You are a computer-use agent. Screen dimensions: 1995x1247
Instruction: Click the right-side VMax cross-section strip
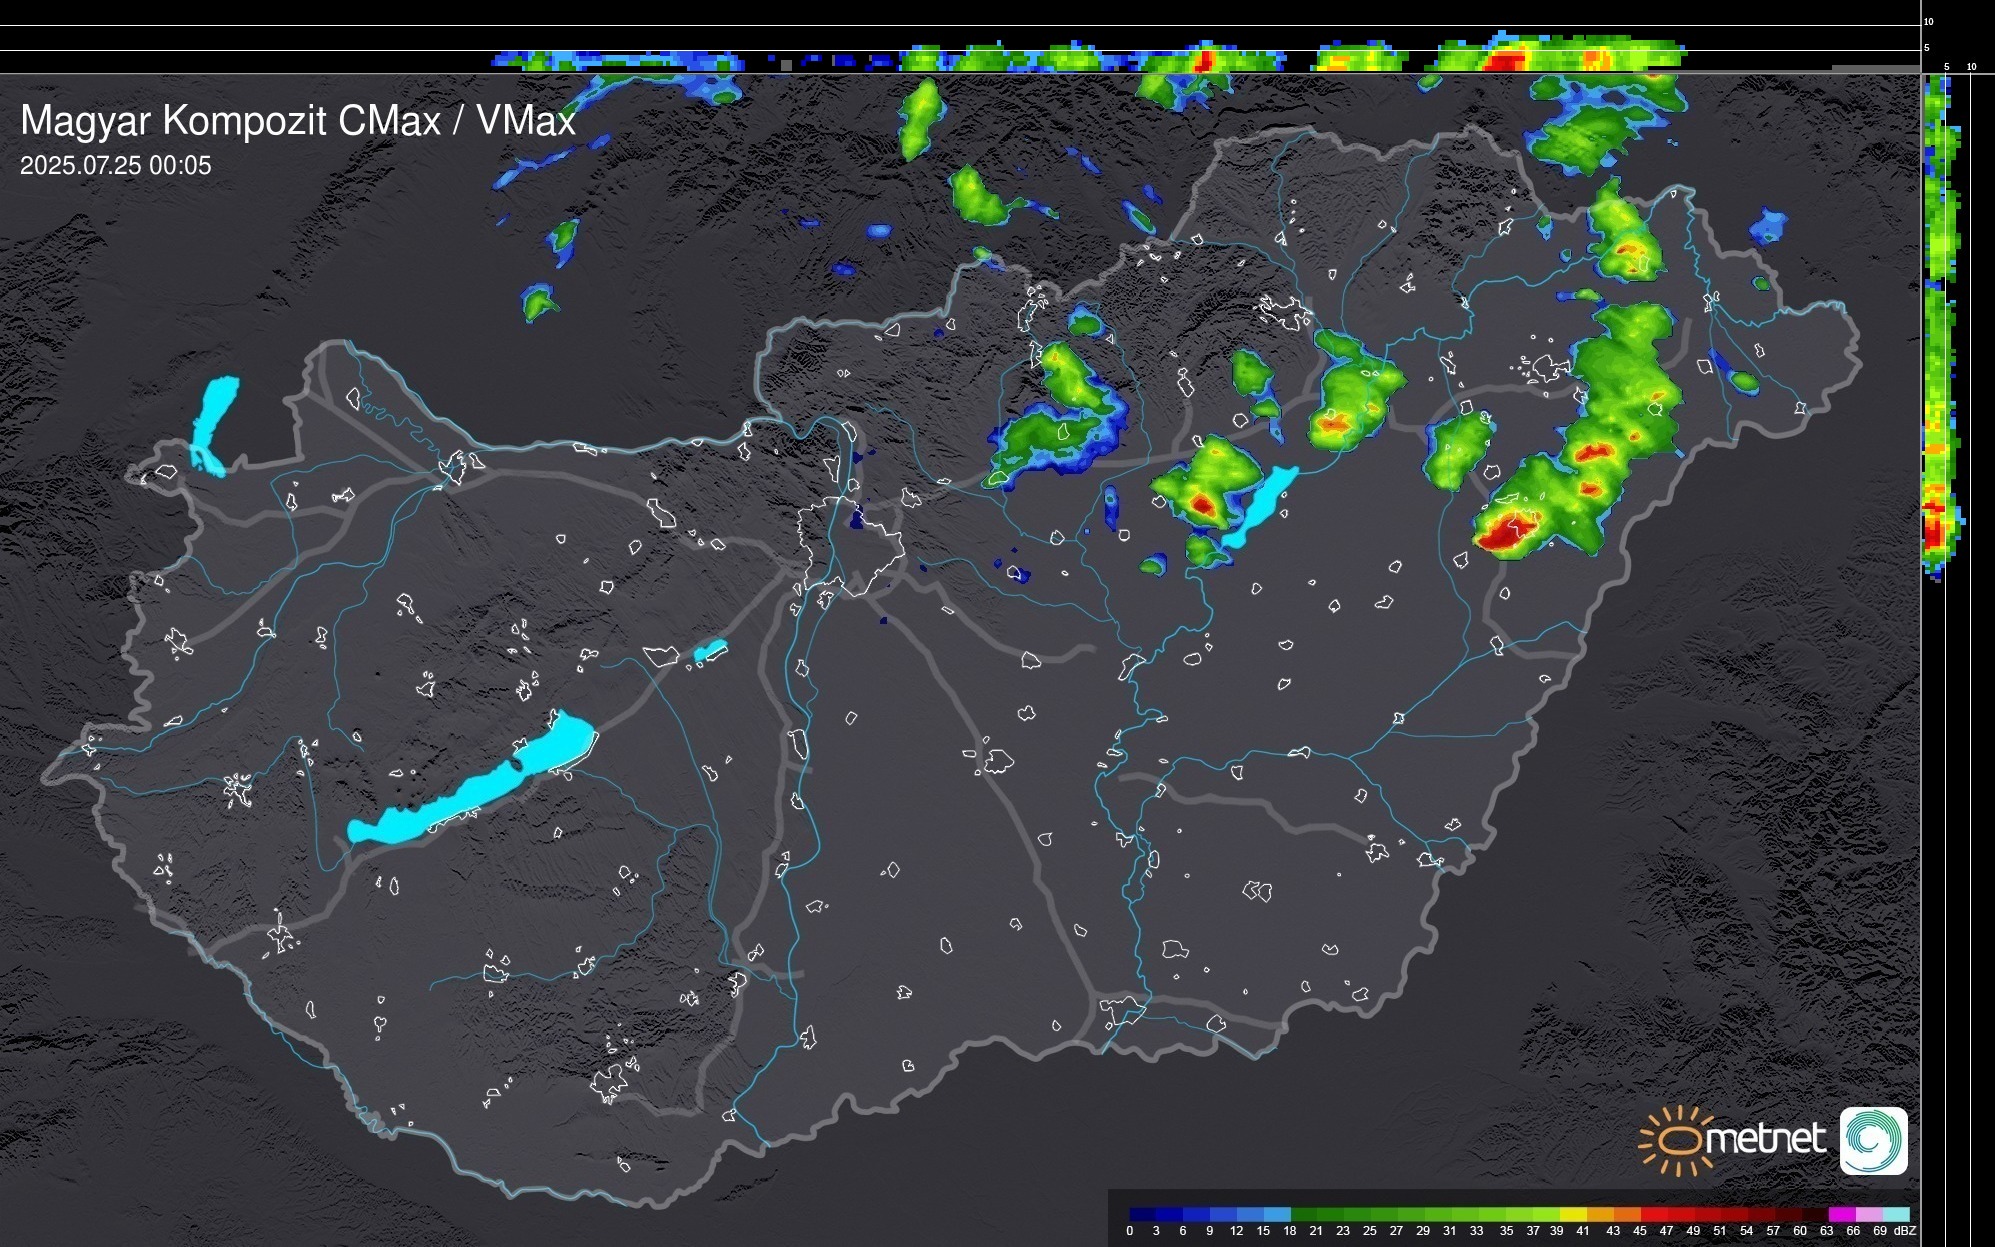[x=1938, y=330]
